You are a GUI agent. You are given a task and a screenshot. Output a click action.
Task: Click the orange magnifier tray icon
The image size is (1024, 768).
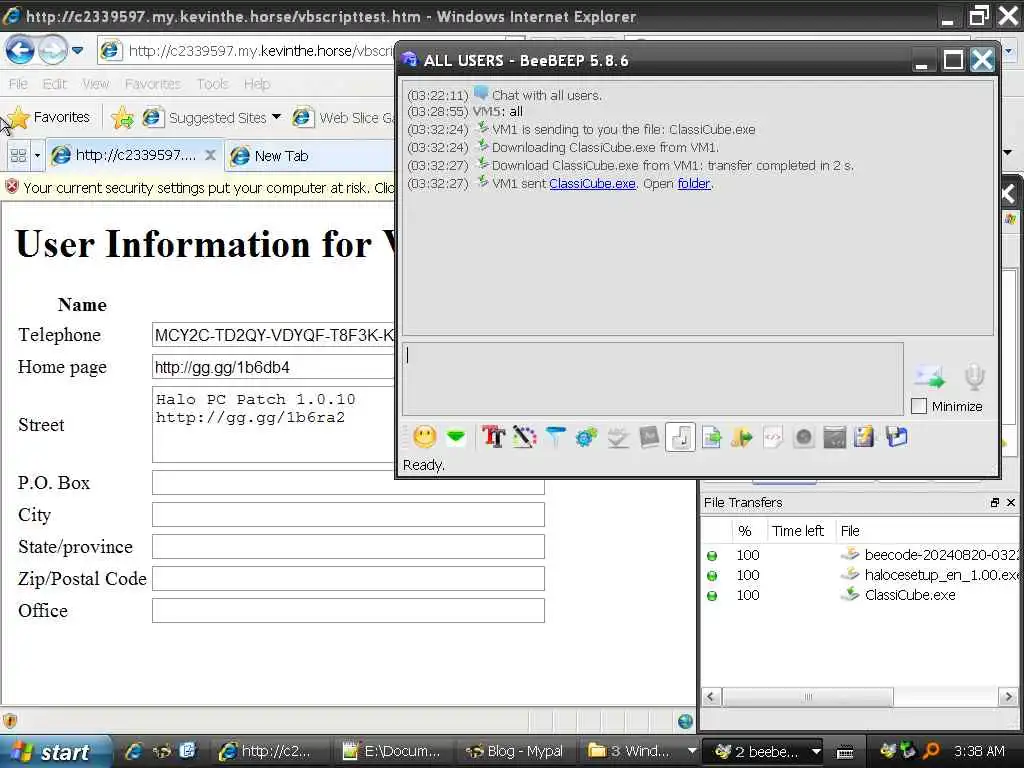pyautogui.click(x=931, y=751)
